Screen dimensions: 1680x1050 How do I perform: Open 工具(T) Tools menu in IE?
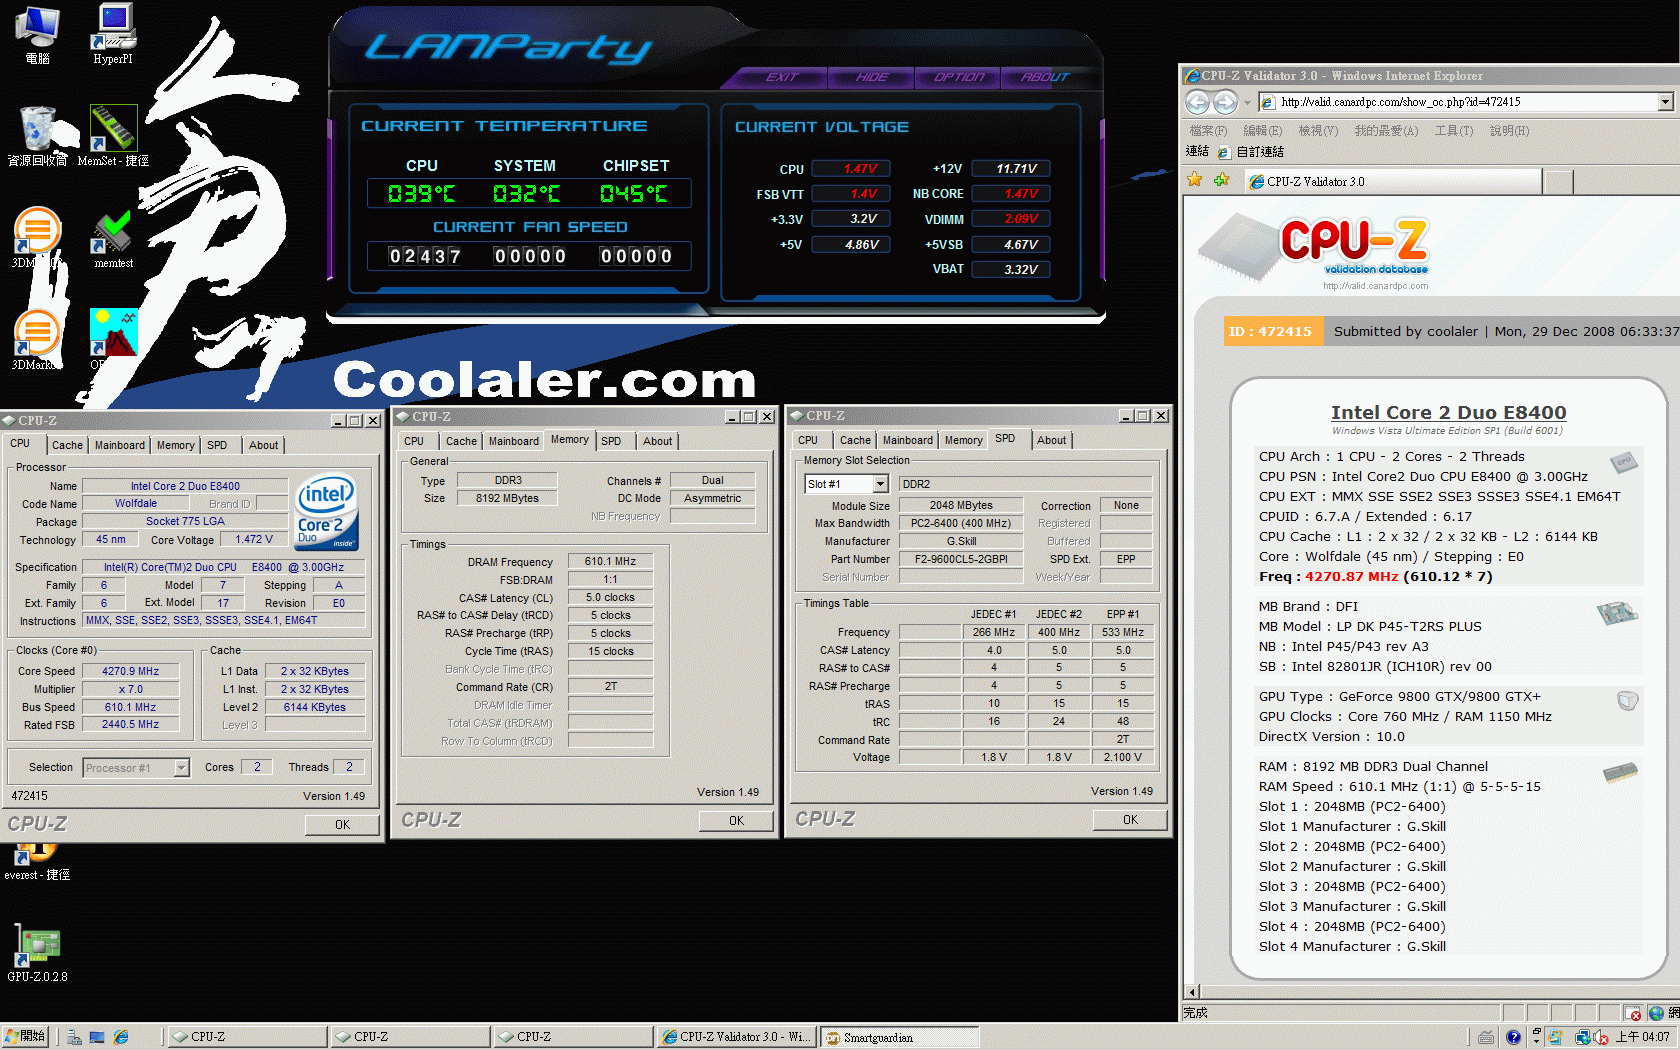[x=1454, y=131]
